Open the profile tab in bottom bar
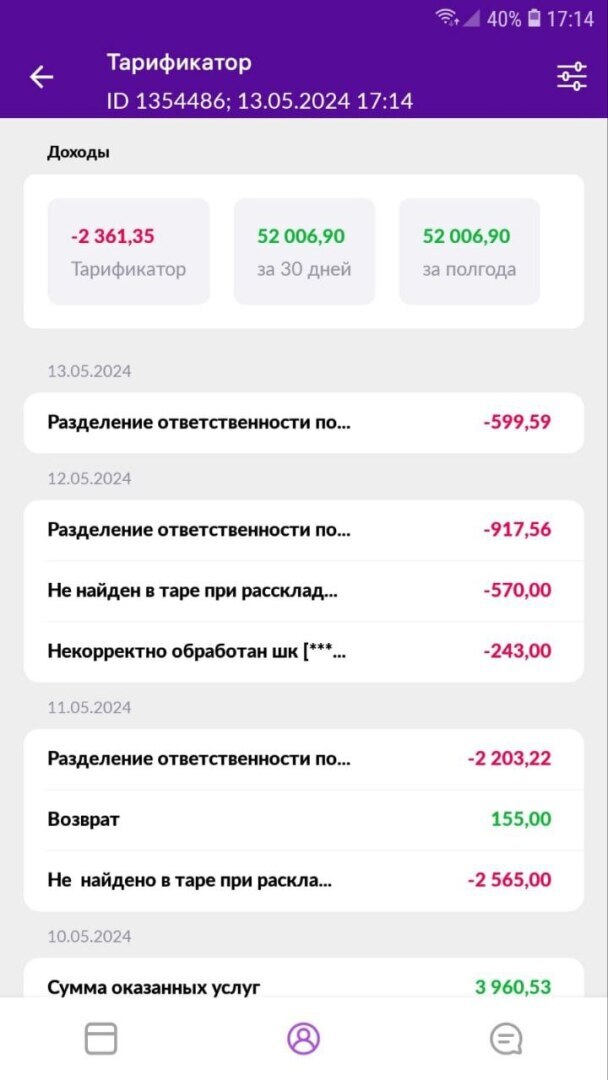608x1080 pixels. [303, 1039]
